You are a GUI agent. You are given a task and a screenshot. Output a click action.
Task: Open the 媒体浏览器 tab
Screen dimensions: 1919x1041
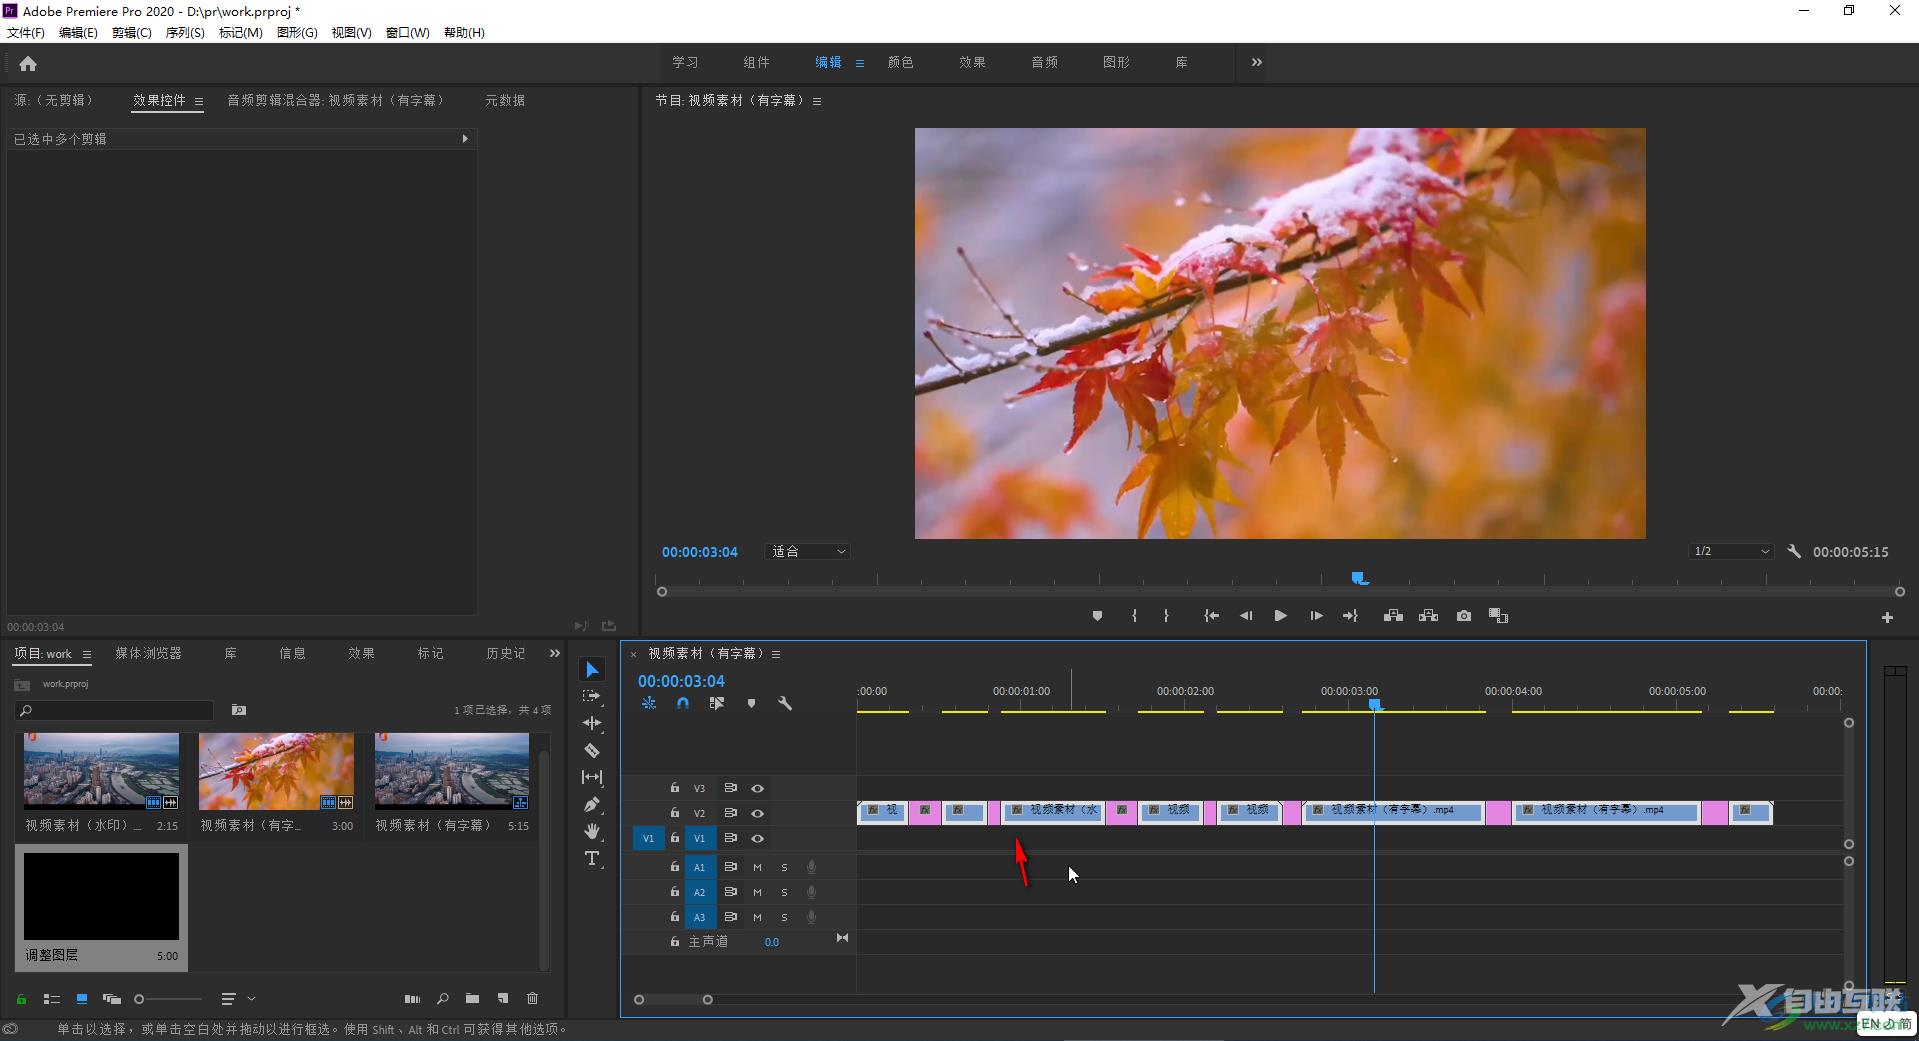148,653
